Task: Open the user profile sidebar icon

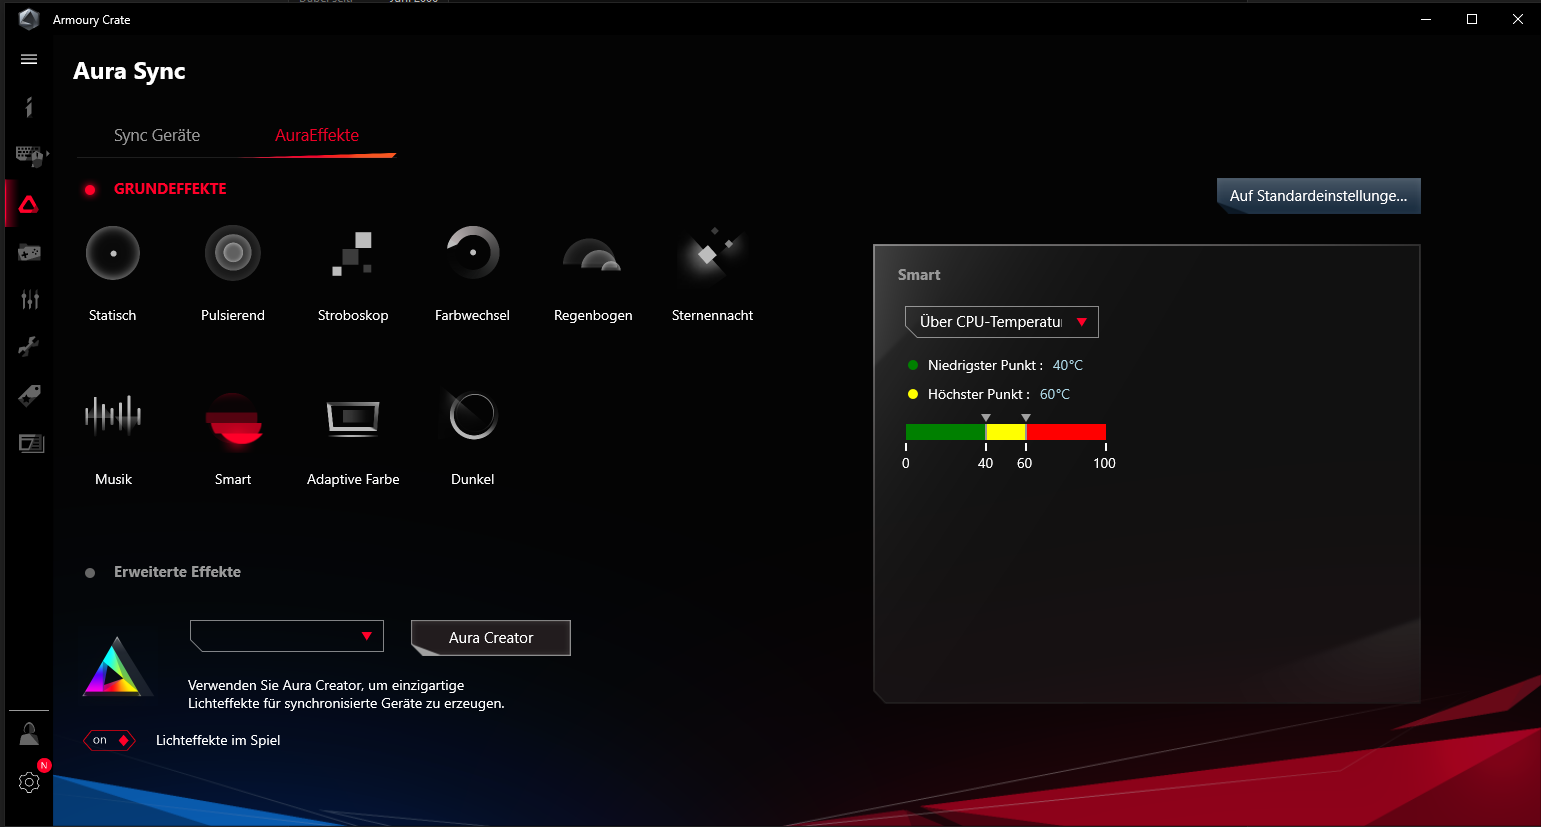Action: click(29, 734)
